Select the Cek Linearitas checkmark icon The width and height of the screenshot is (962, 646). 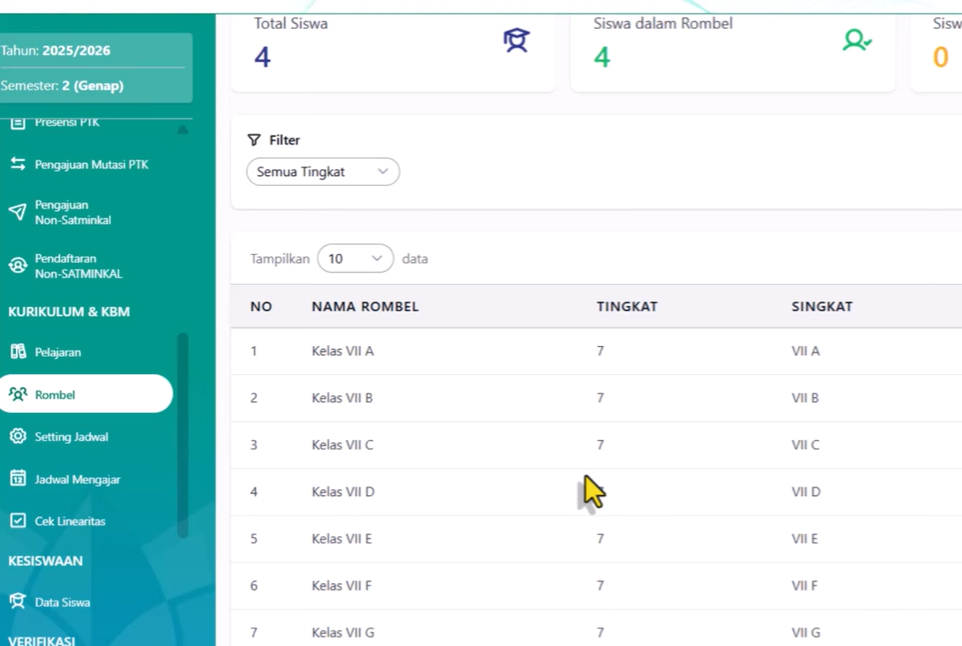[18, 521]
